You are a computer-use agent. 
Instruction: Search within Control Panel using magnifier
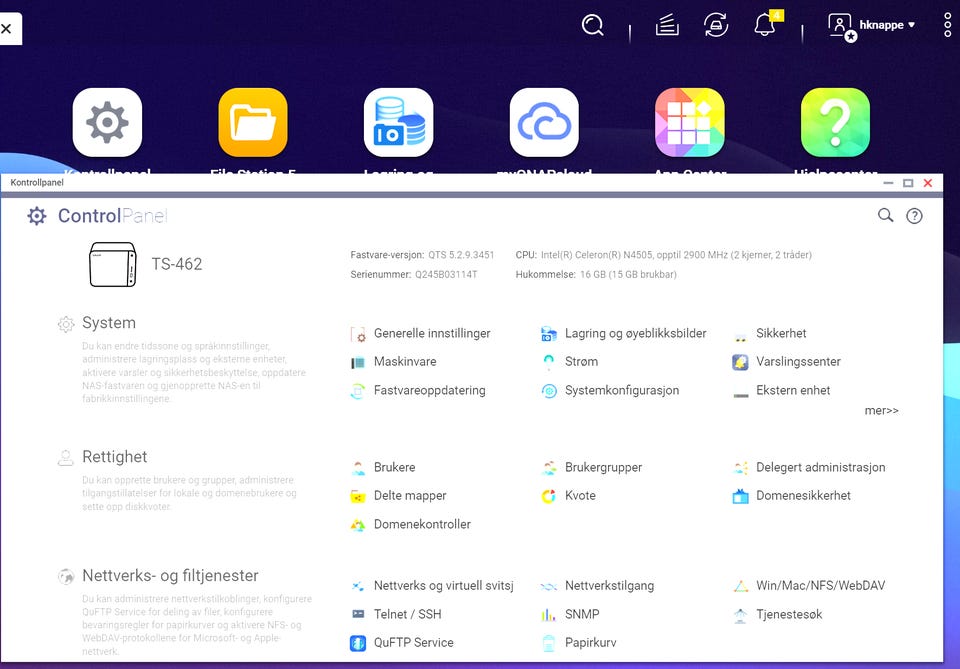(885, 215)
